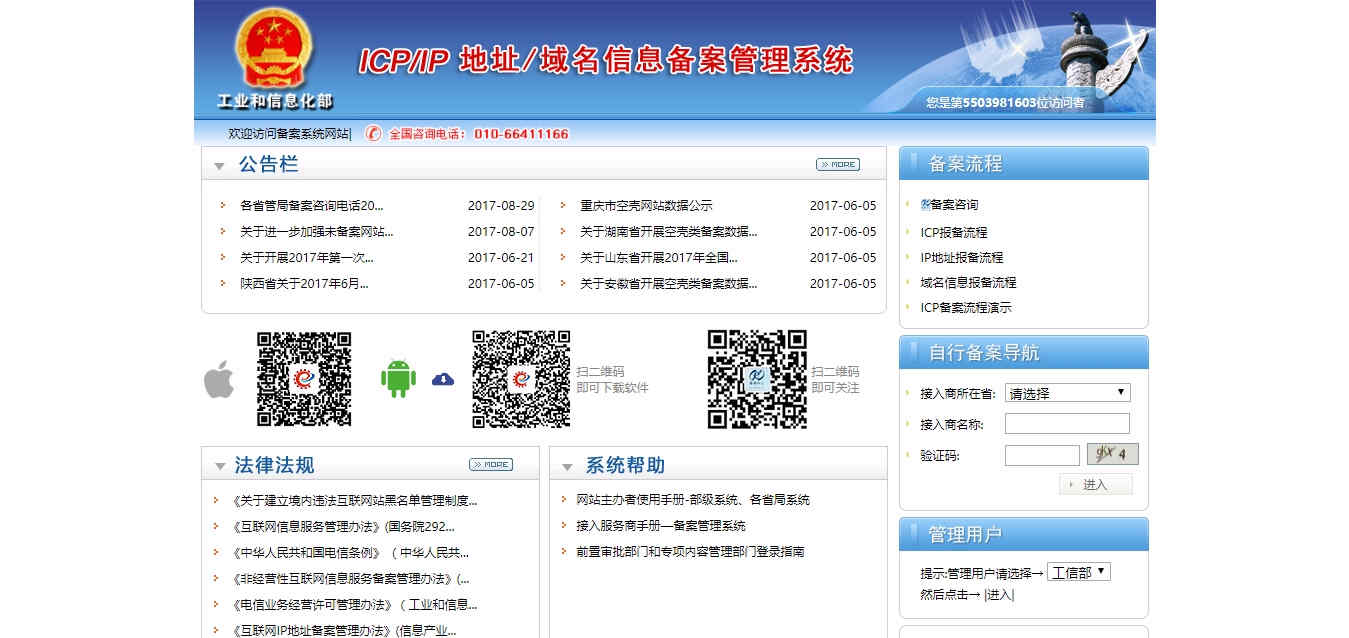Click the 进入 button in 自行备案导航
The image size is (1349, 638).
tap(1096, 484)
